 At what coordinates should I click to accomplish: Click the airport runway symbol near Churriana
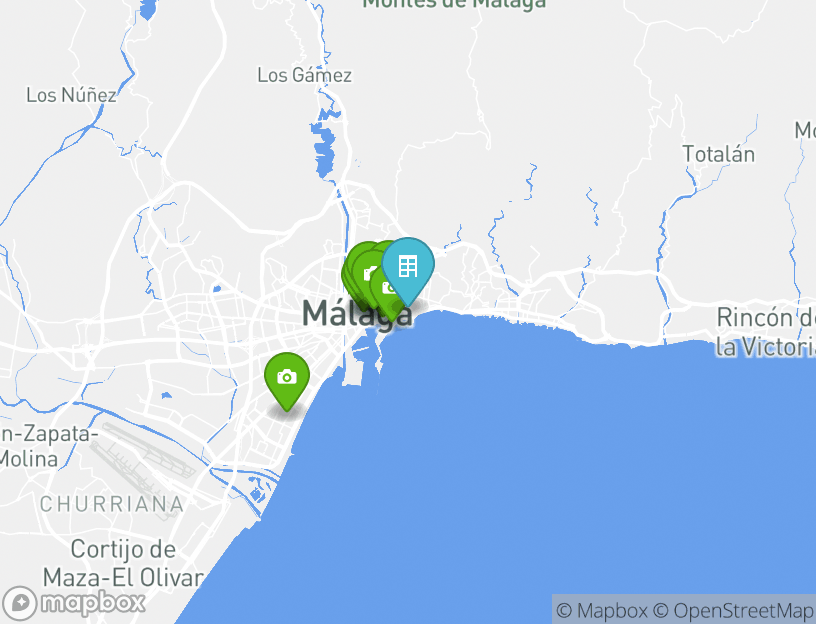coord(141,465)
